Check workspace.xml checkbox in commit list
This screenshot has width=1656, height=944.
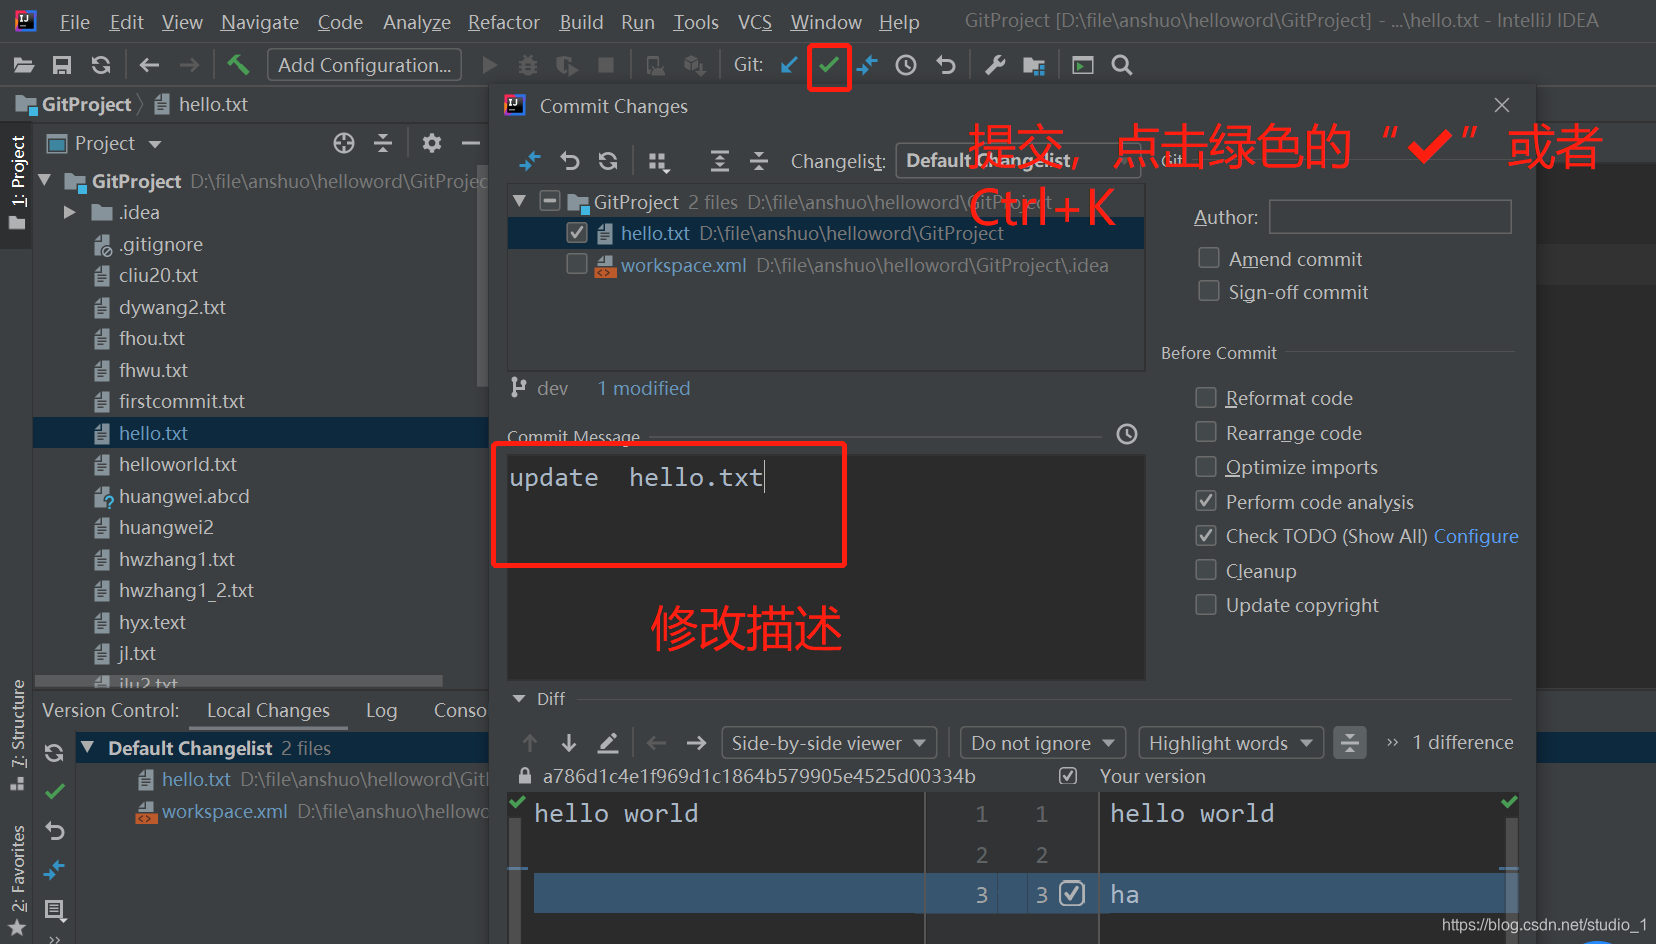click(577, 264)
